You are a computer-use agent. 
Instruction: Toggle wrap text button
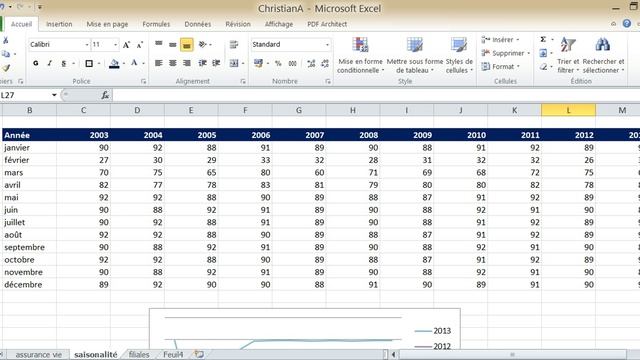(x=233, y=44)
